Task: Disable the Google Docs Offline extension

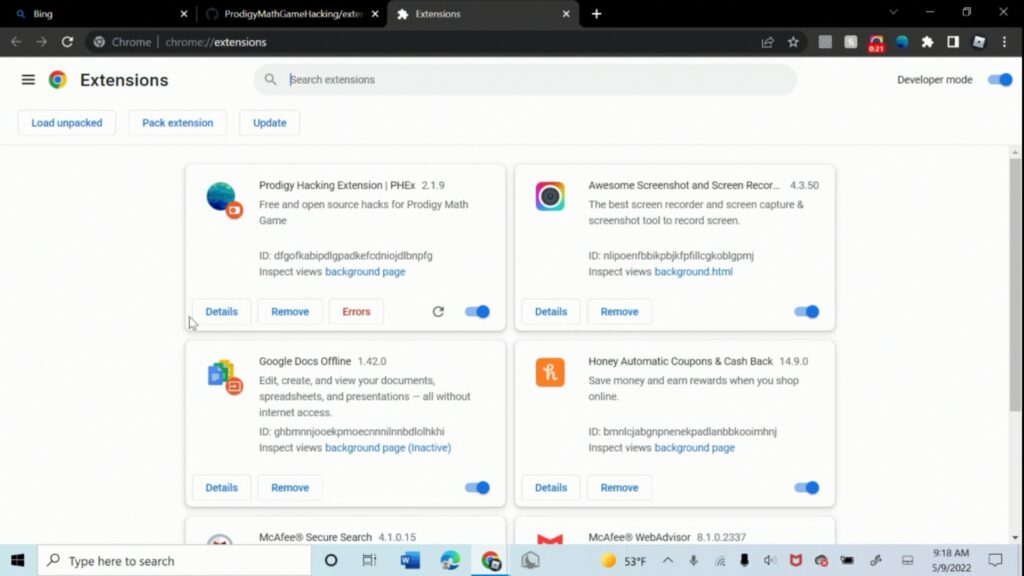Action: (477, 487)
